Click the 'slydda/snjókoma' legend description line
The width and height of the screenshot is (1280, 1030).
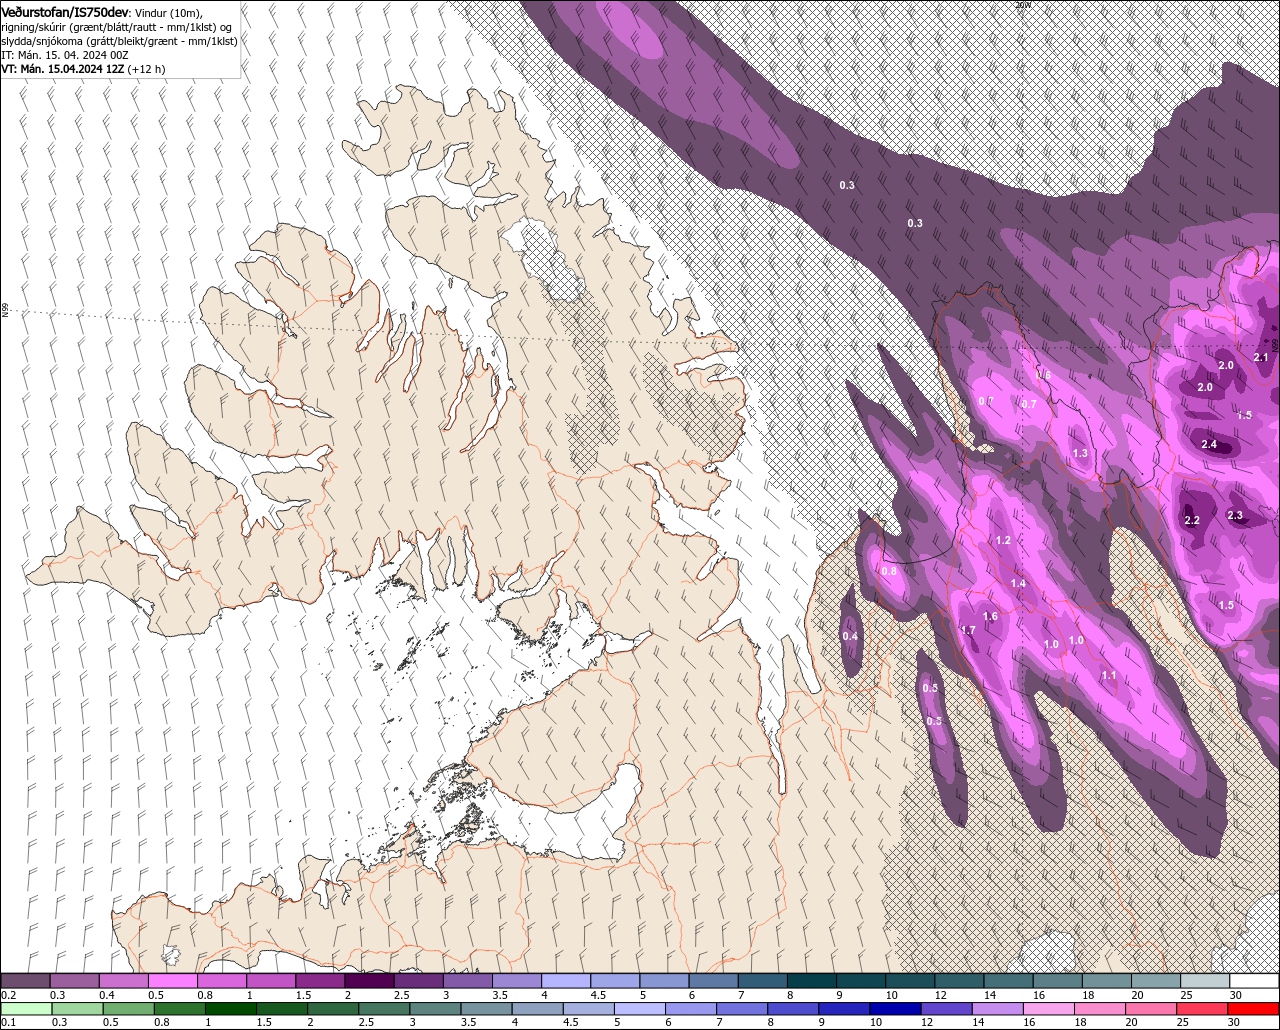click(x=119, y=41)
